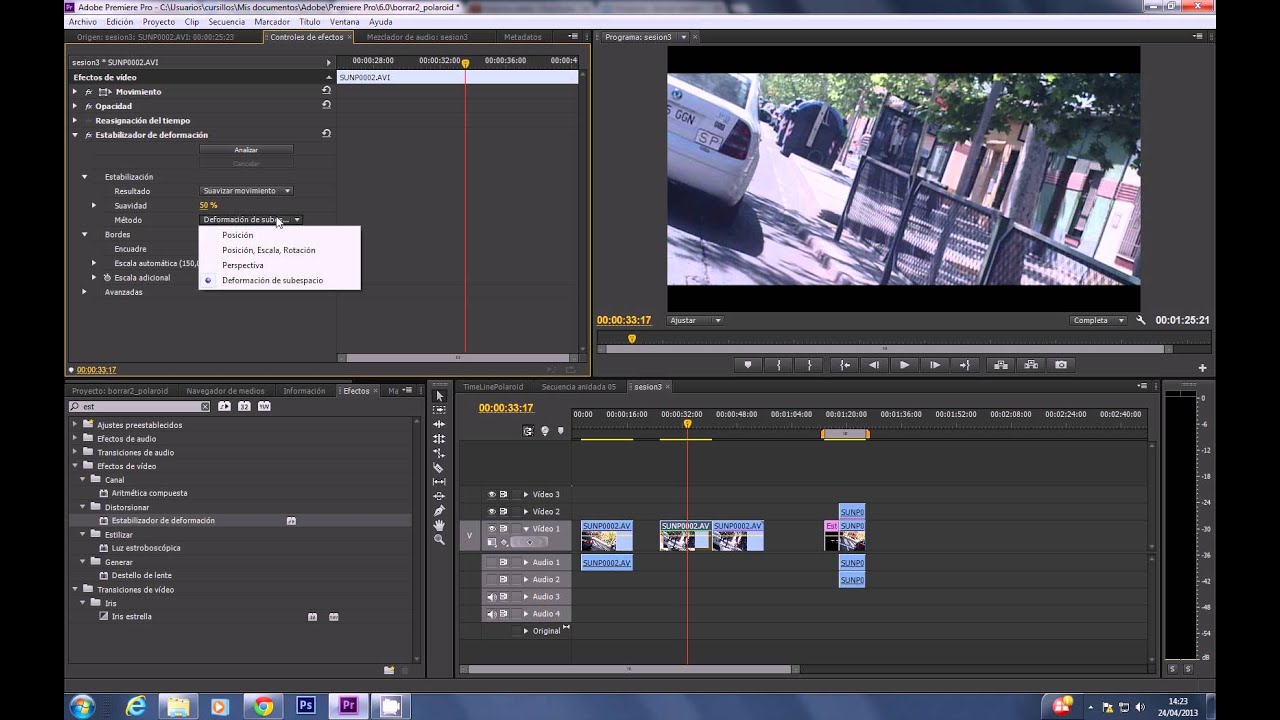
Task: Click the Suavidad 50% value
Action: 208,206
